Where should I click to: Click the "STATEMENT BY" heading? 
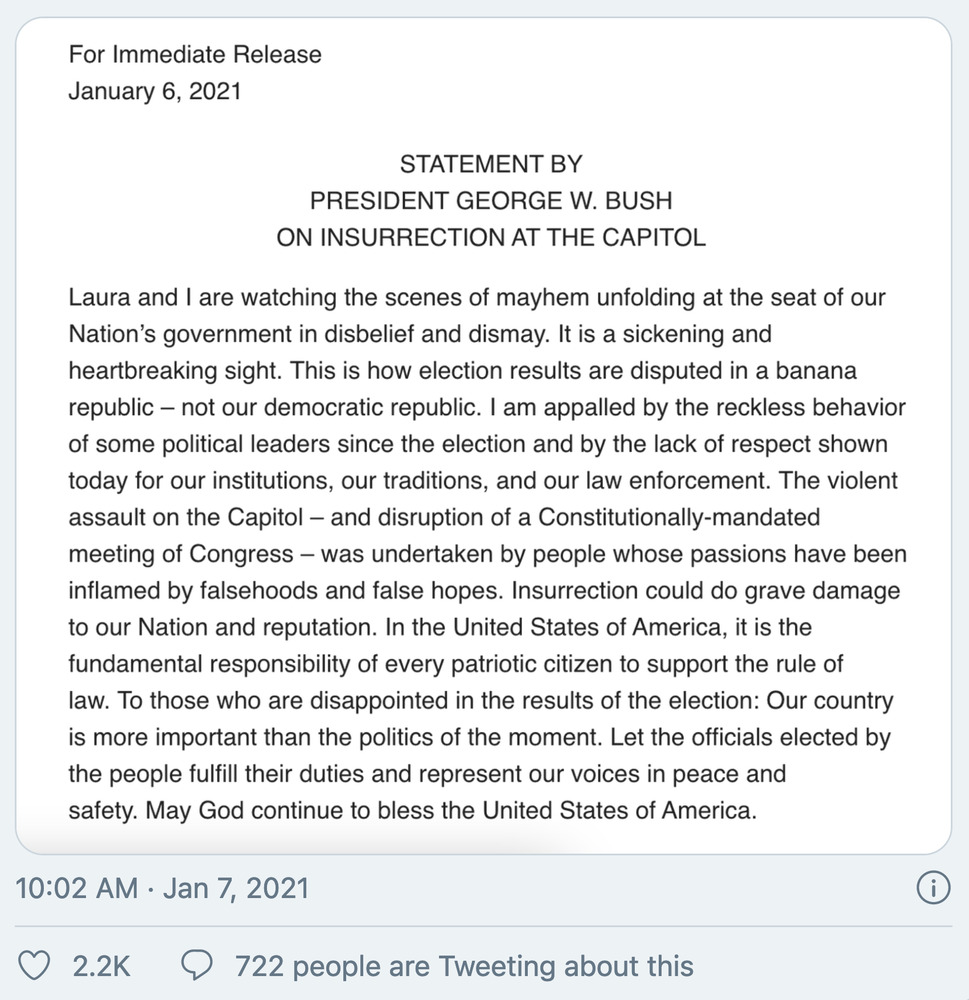(491, 165)
